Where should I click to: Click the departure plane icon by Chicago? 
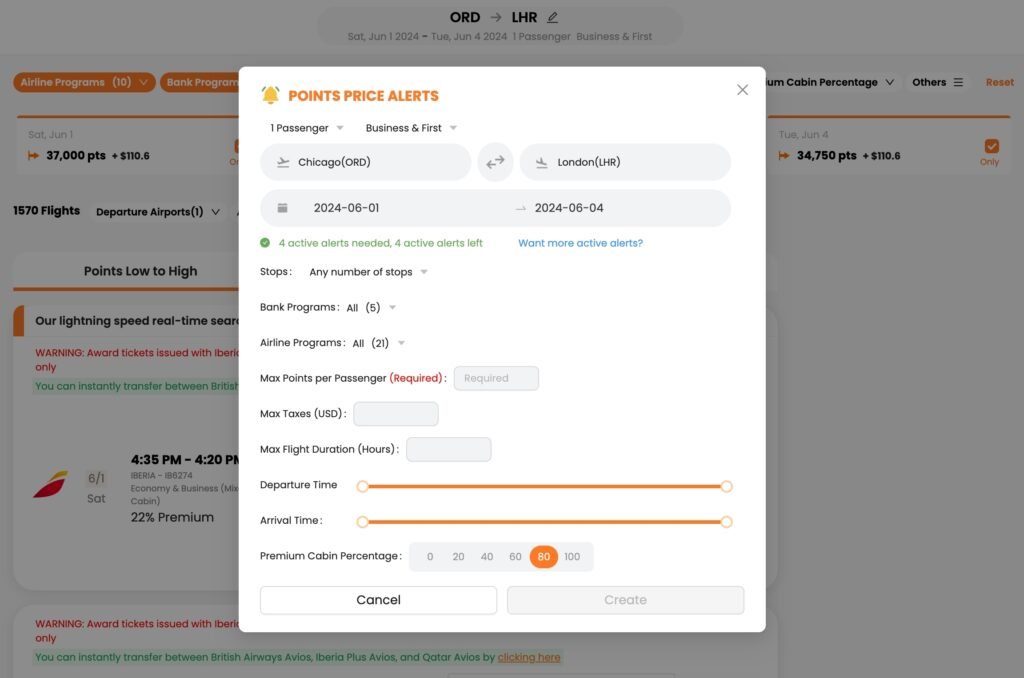[x=283, y=163]
